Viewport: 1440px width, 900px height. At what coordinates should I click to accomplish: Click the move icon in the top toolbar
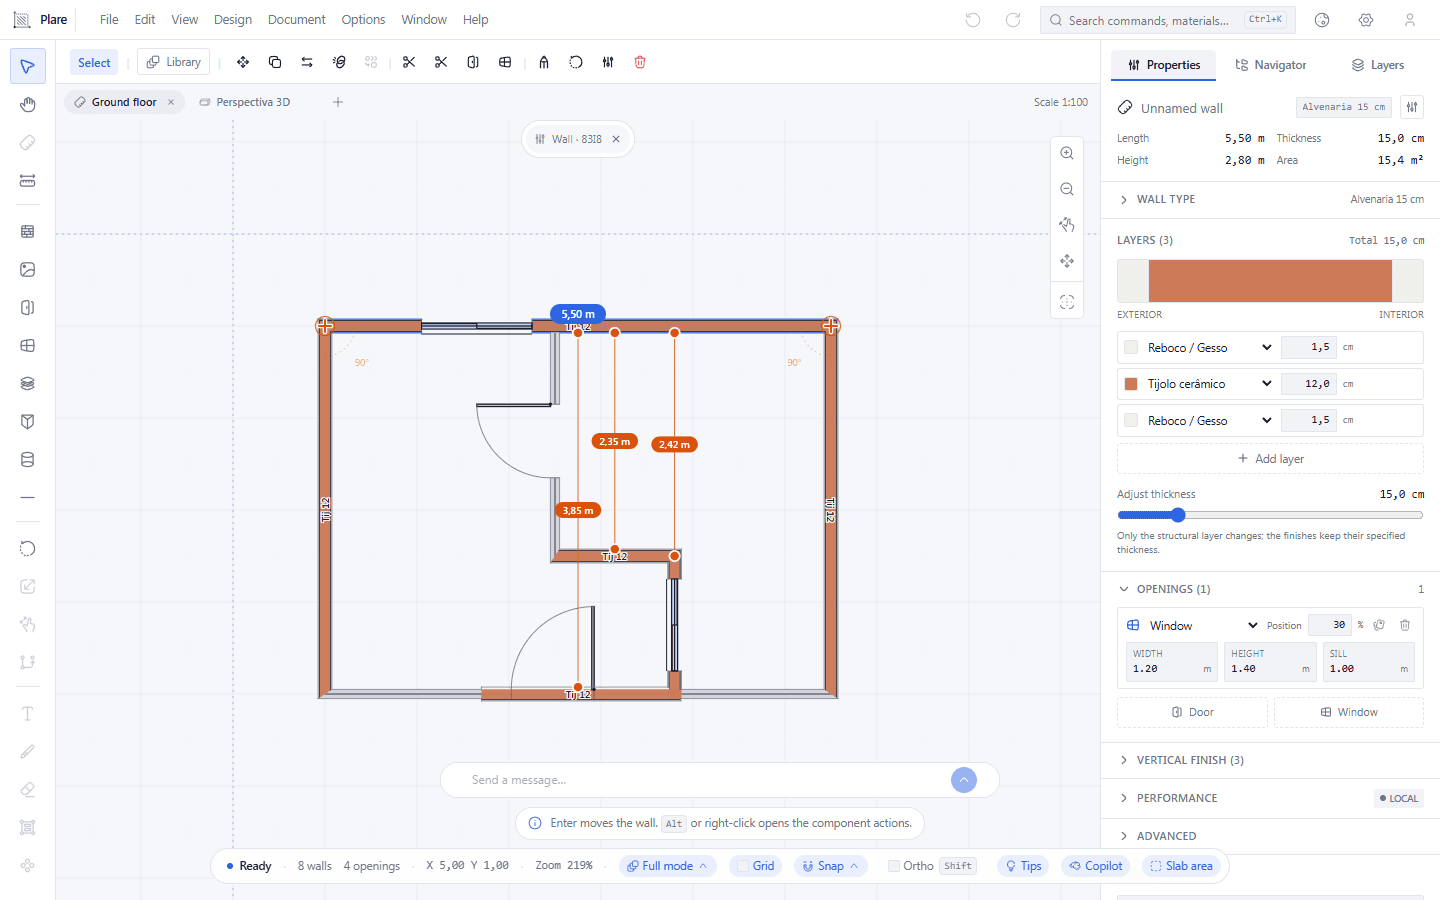[243, 62]
